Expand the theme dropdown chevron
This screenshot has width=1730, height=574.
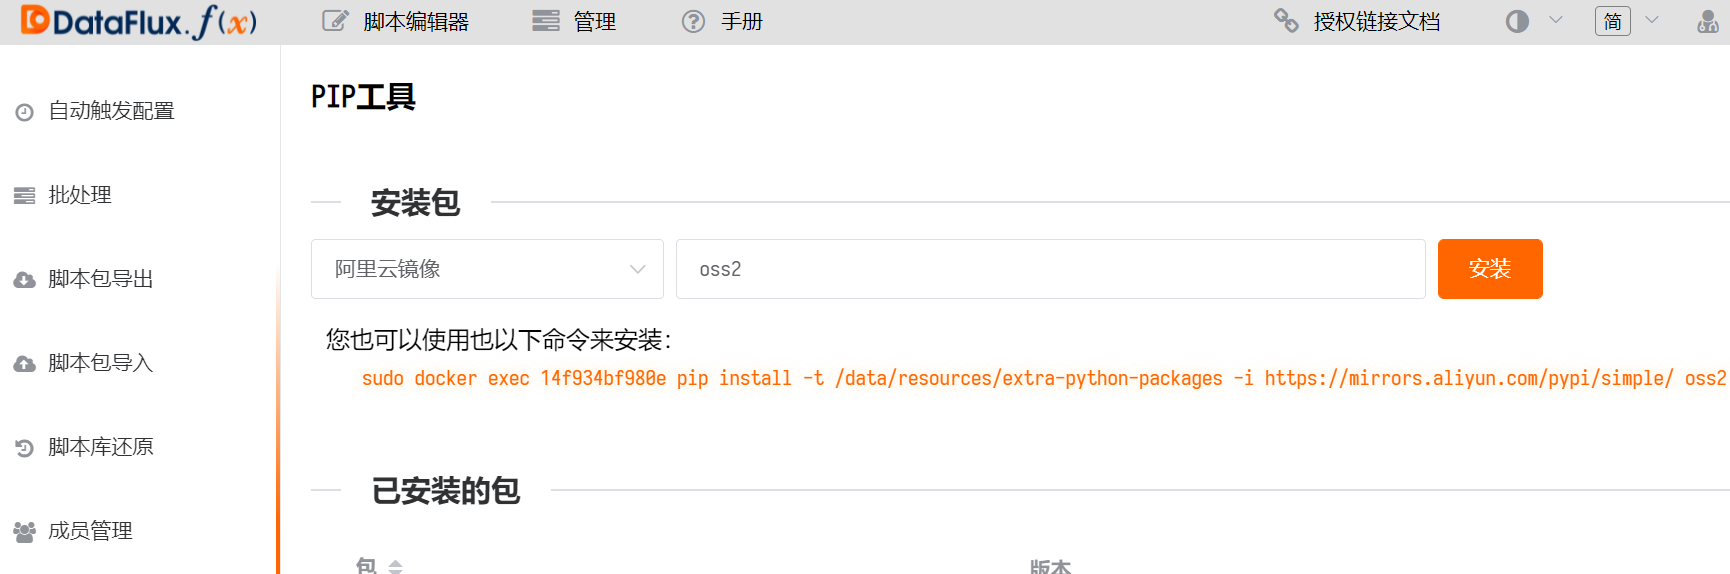(1555, 20)
